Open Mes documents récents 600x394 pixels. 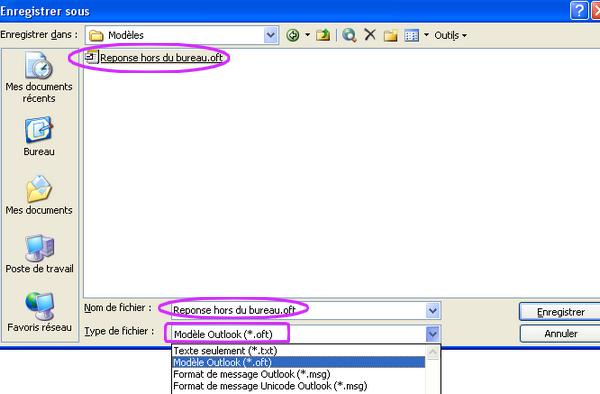pyautogui.click(x=39, y=78)
